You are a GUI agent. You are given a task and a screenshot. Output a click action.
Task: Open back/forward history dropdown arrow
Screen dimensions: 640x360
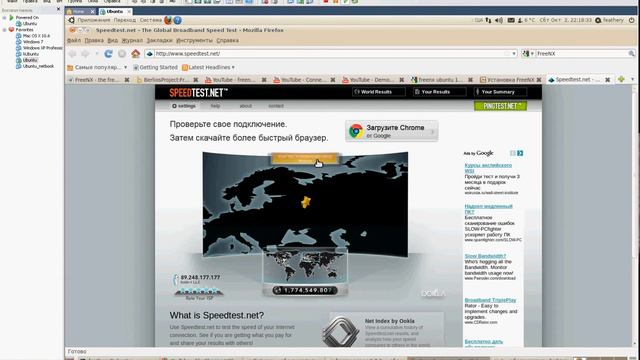tap(97, 53)
